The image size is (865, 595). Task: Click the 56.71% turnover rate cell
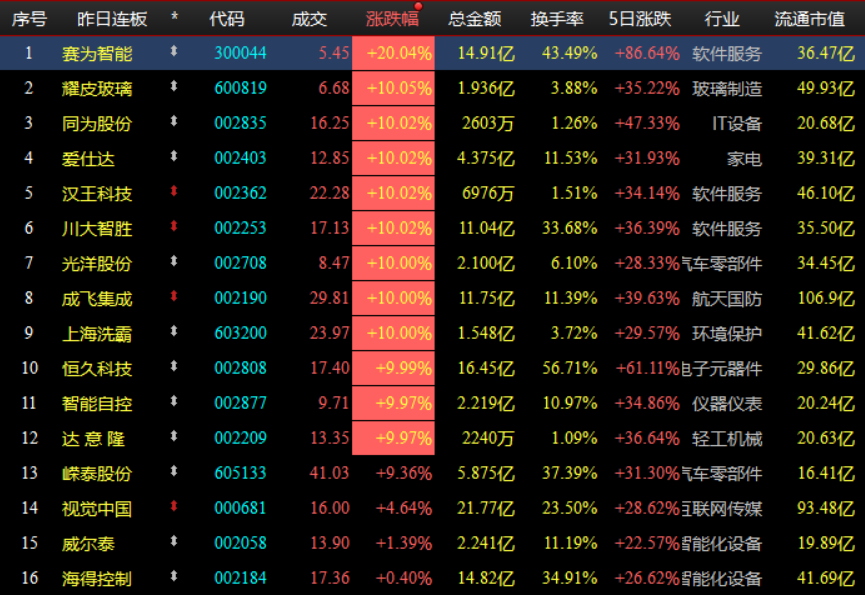[569, 368]
